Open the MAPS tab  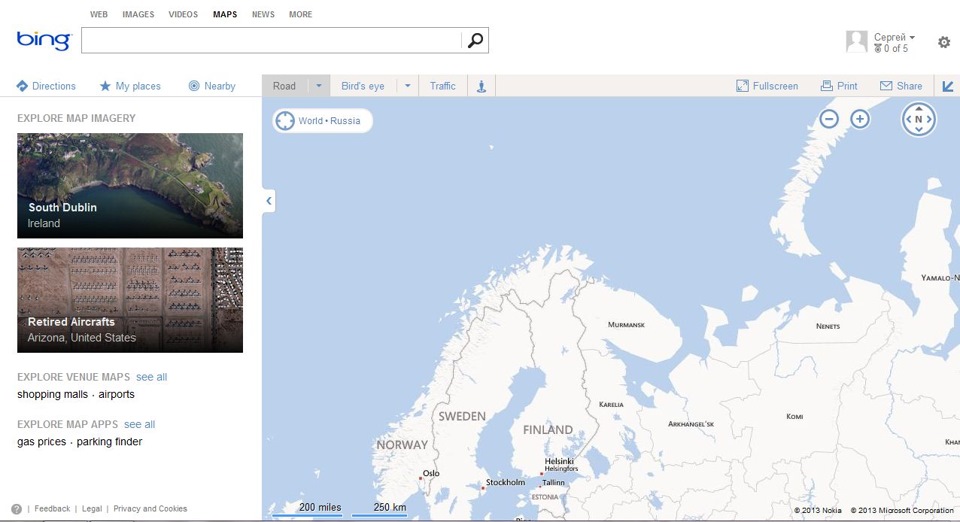click(x=225, y=14)
